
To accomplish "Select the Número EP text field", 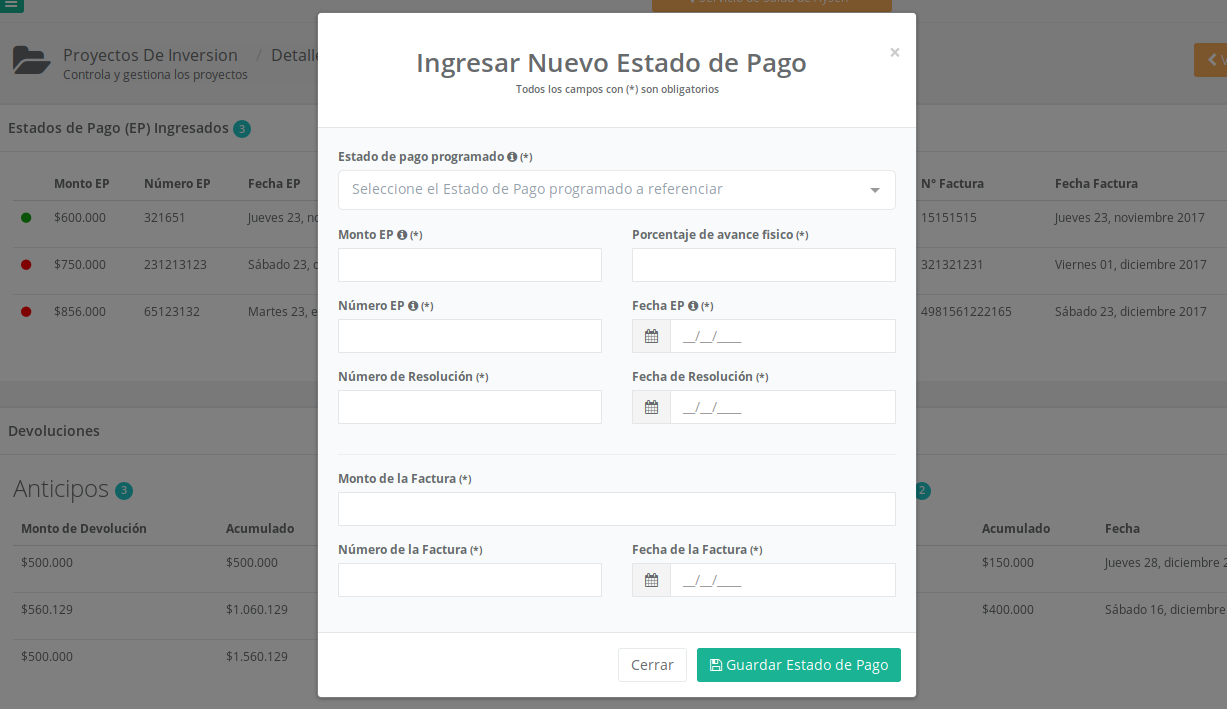I will tap(470, 336).
